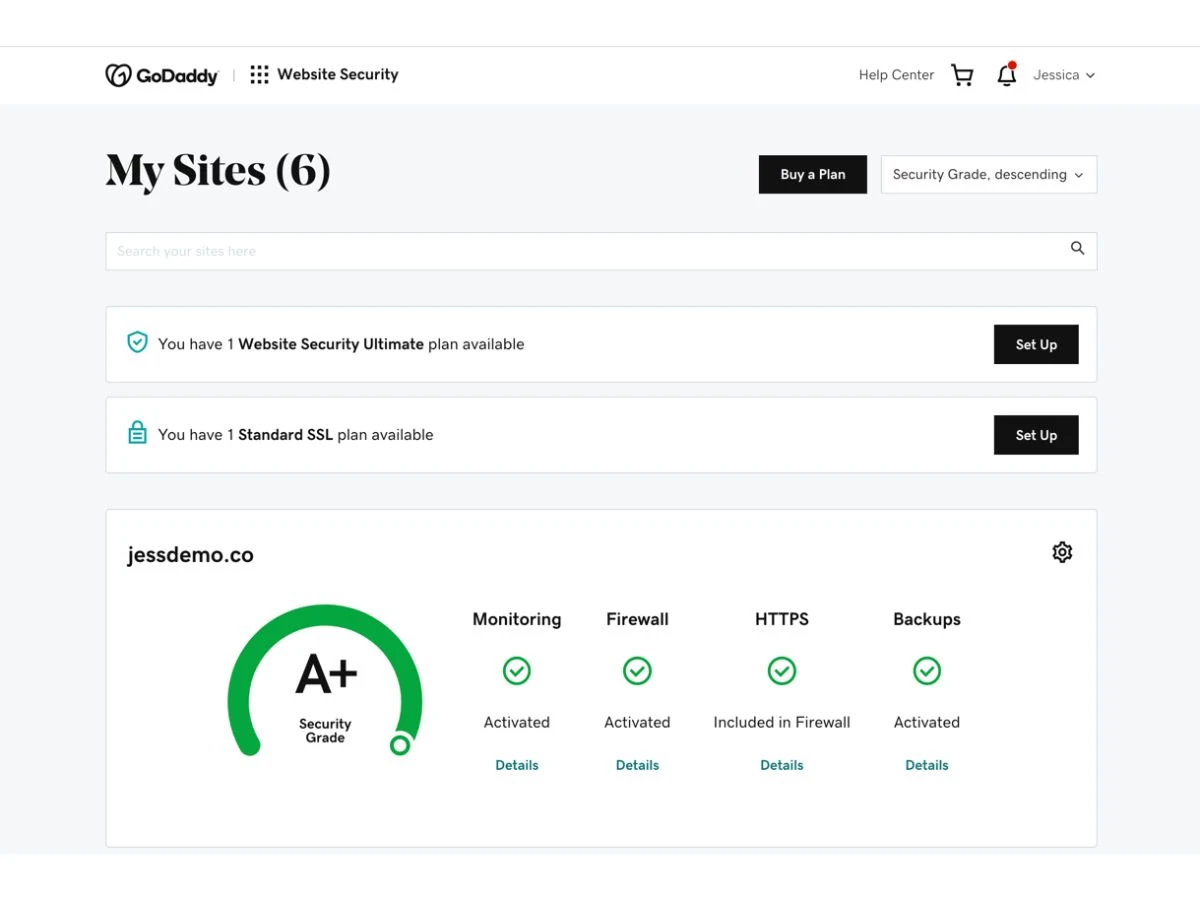Open Monitoring Details link
Viewport: 1200px width, 900px height.
click(x=517, y=765)
